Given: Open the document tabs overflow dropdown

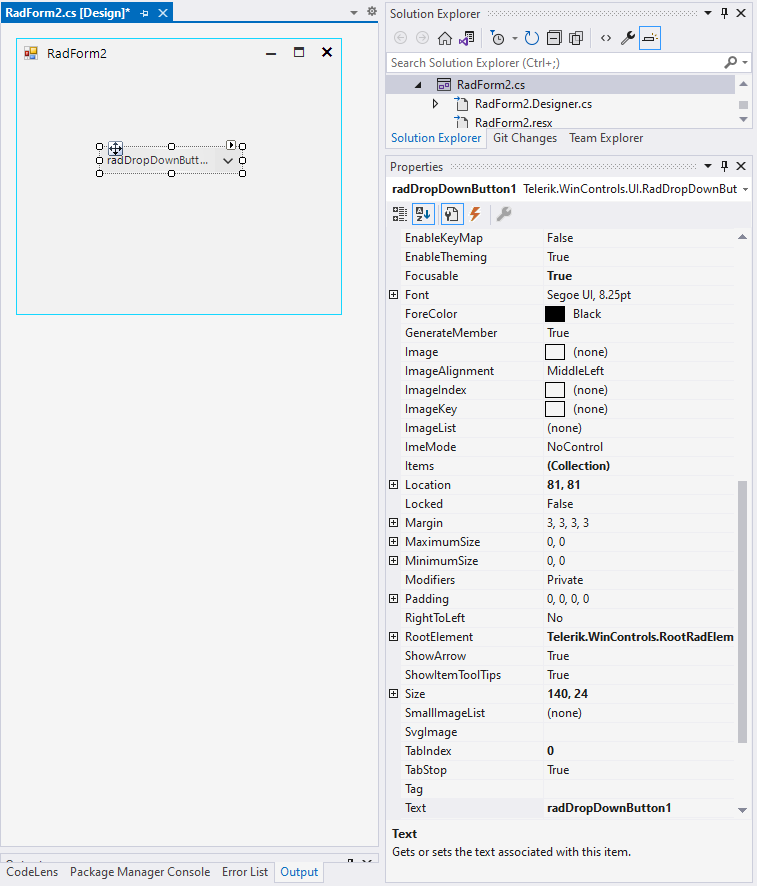Looking at the screenshot, I should click(x=354, y=12).
